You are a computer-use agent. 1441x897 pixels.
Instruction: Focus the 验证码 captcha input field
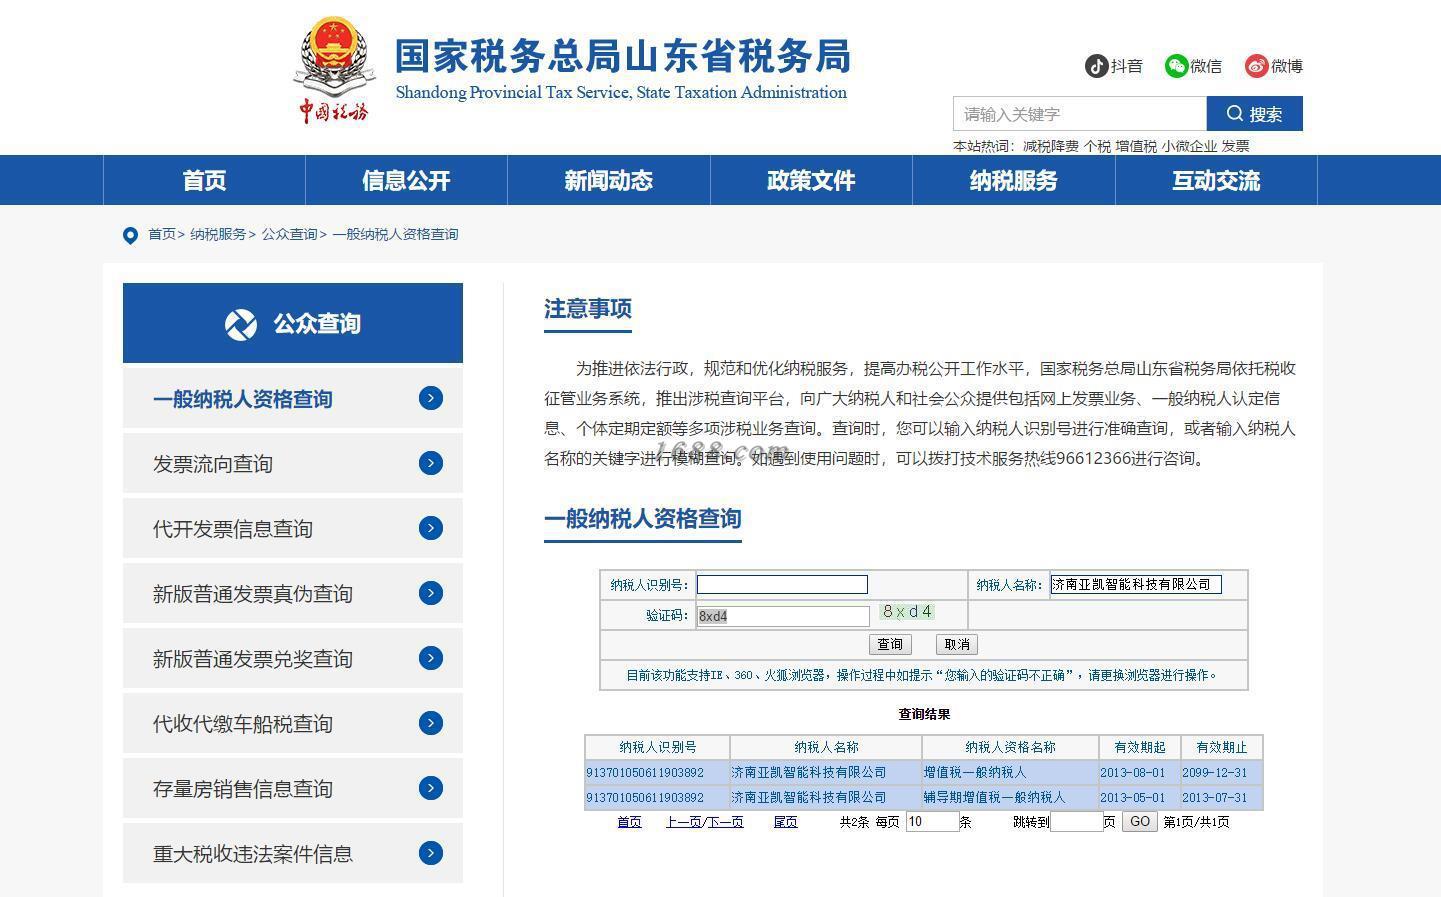[x=783, y=616]
